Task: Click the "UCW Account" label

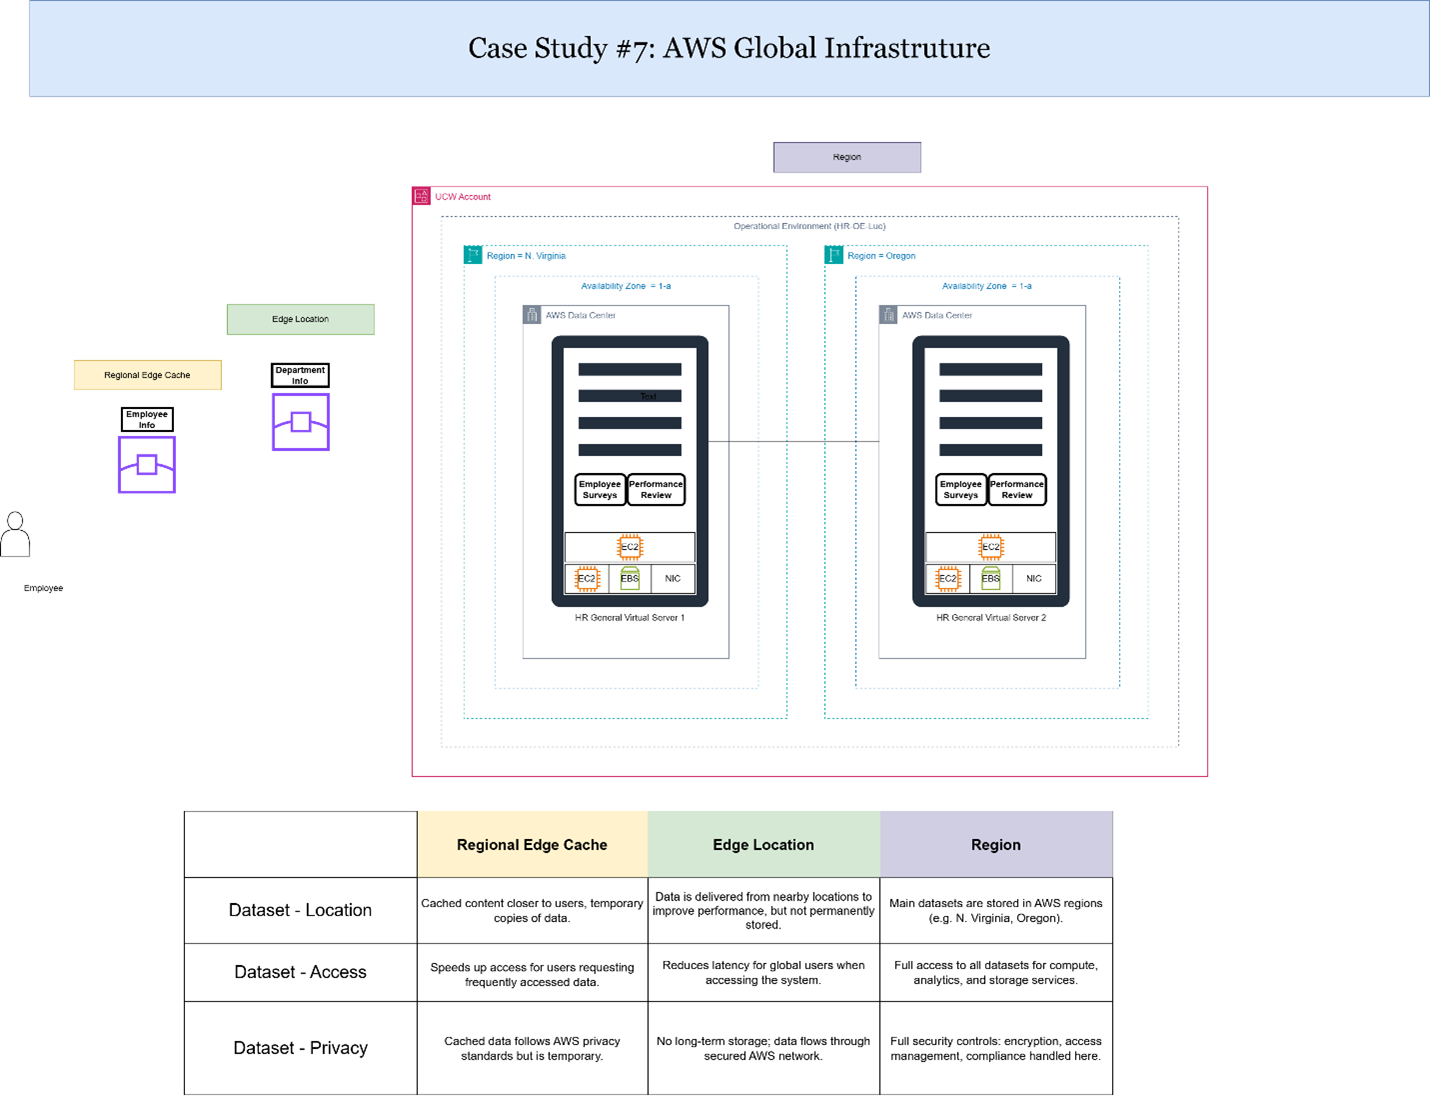Action: click(x=463, y=197)
